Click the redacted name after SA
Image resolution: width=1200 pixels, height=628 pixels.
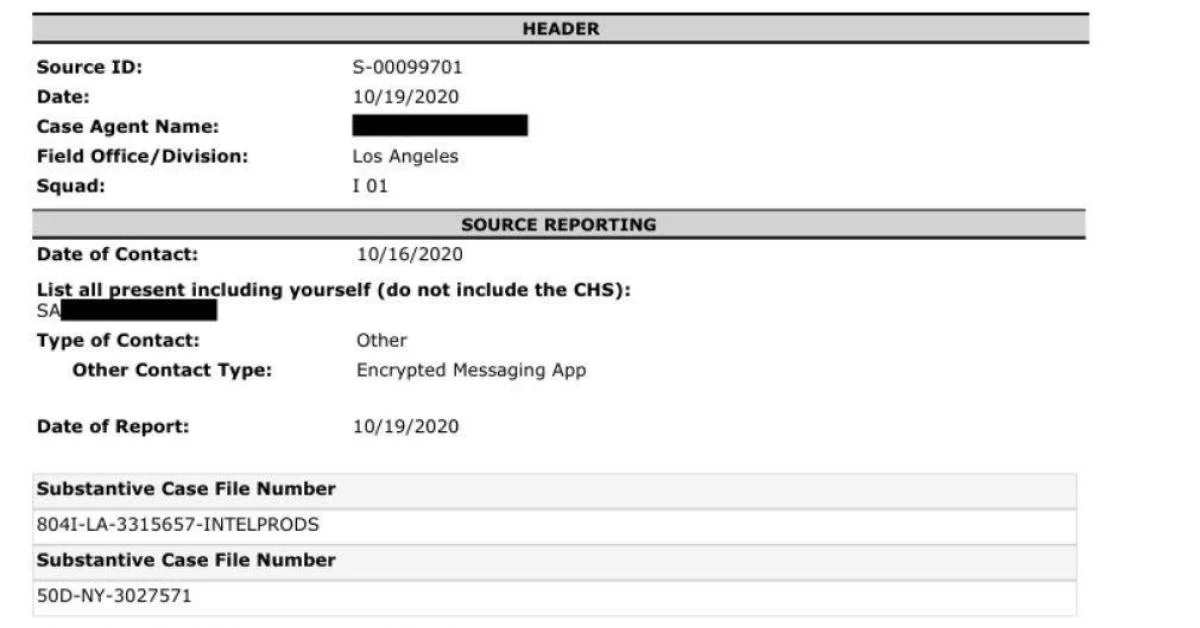pyautogui.click(x=138, y=311)
